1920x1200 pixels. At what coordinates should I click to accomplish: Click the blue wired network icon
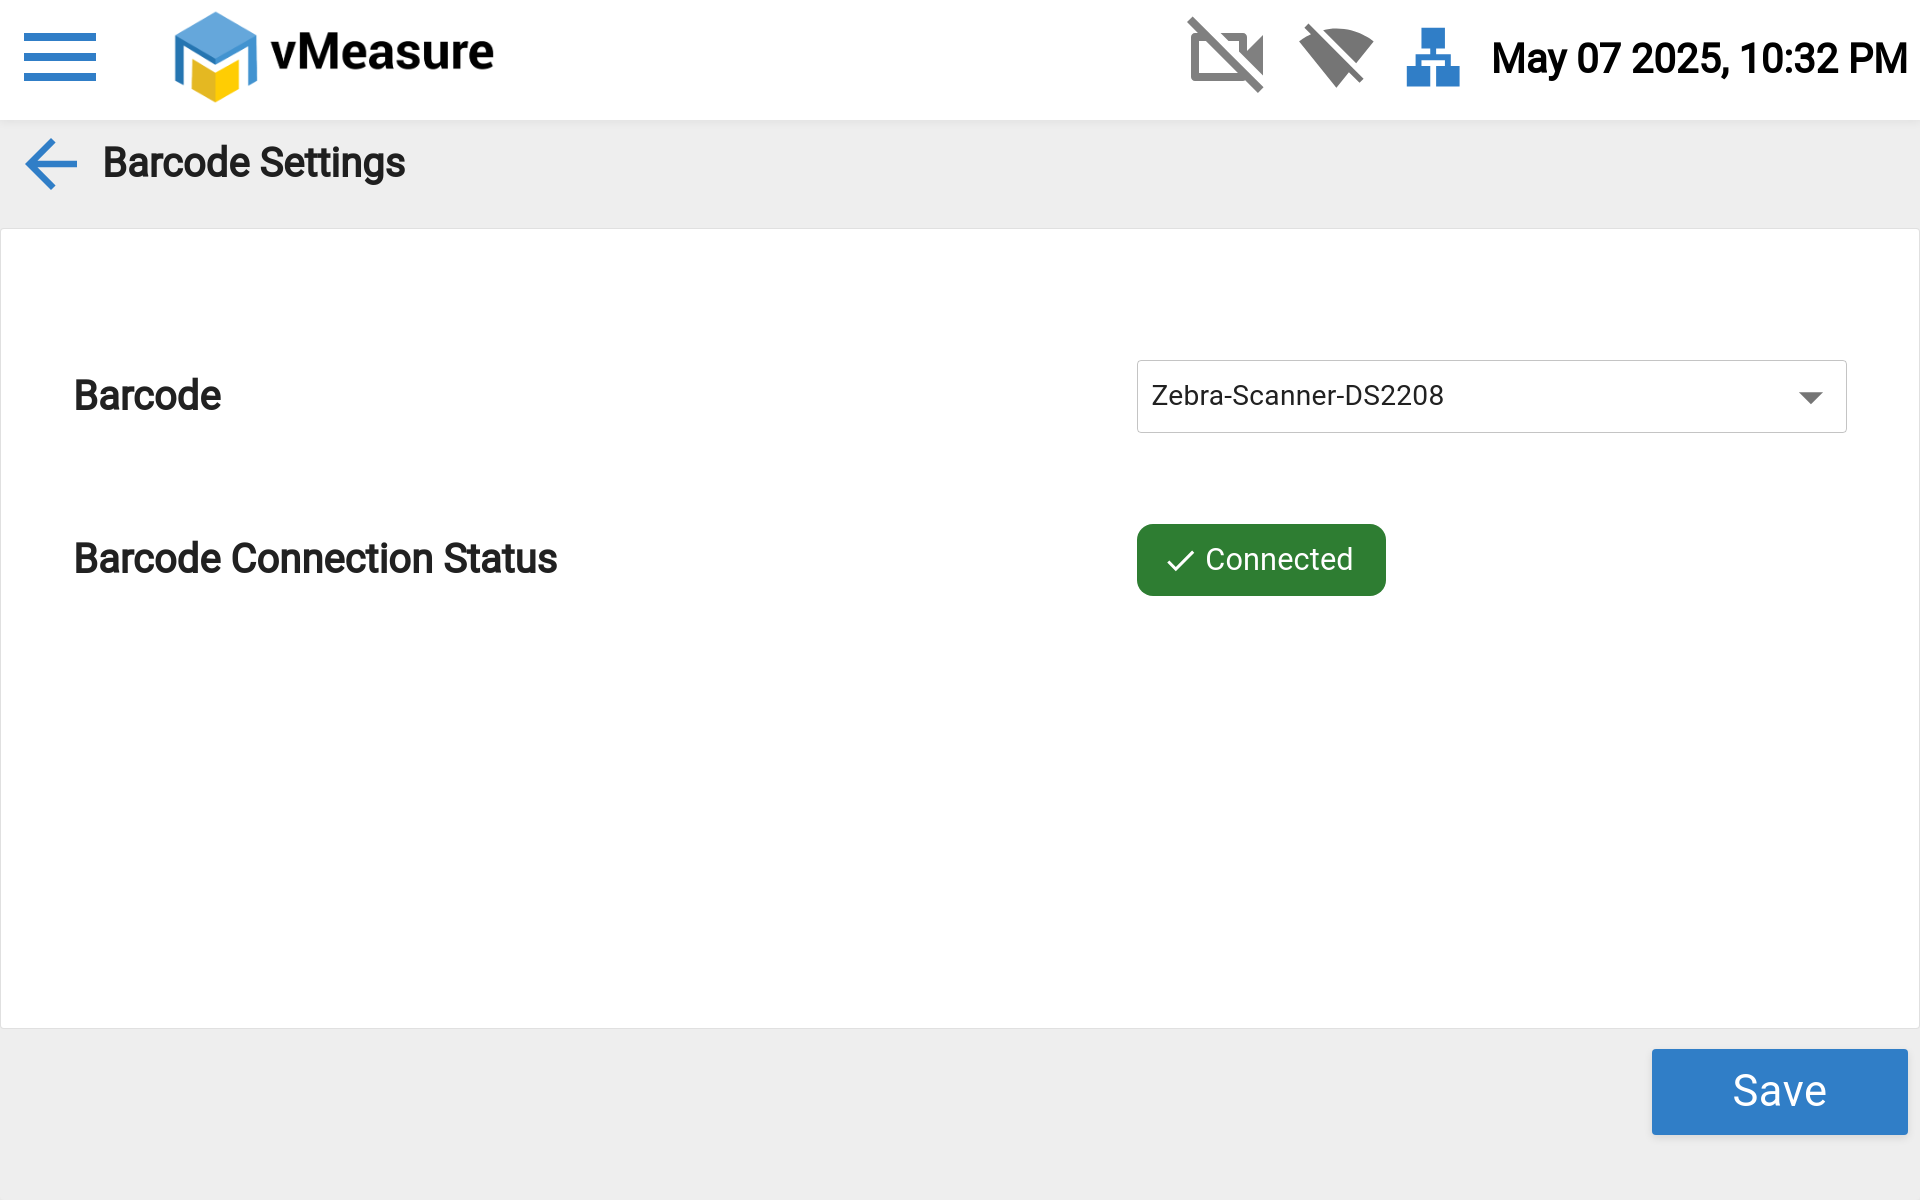tap(1432, 57)
